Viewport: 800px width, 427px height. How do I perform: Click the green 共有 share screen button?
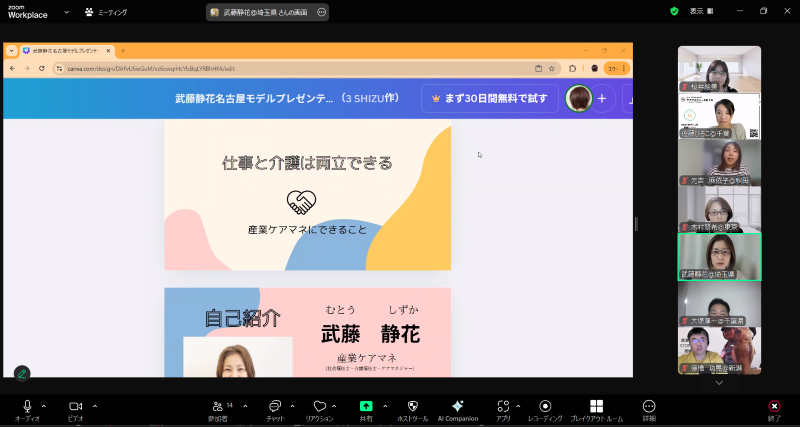click(366, 406)
